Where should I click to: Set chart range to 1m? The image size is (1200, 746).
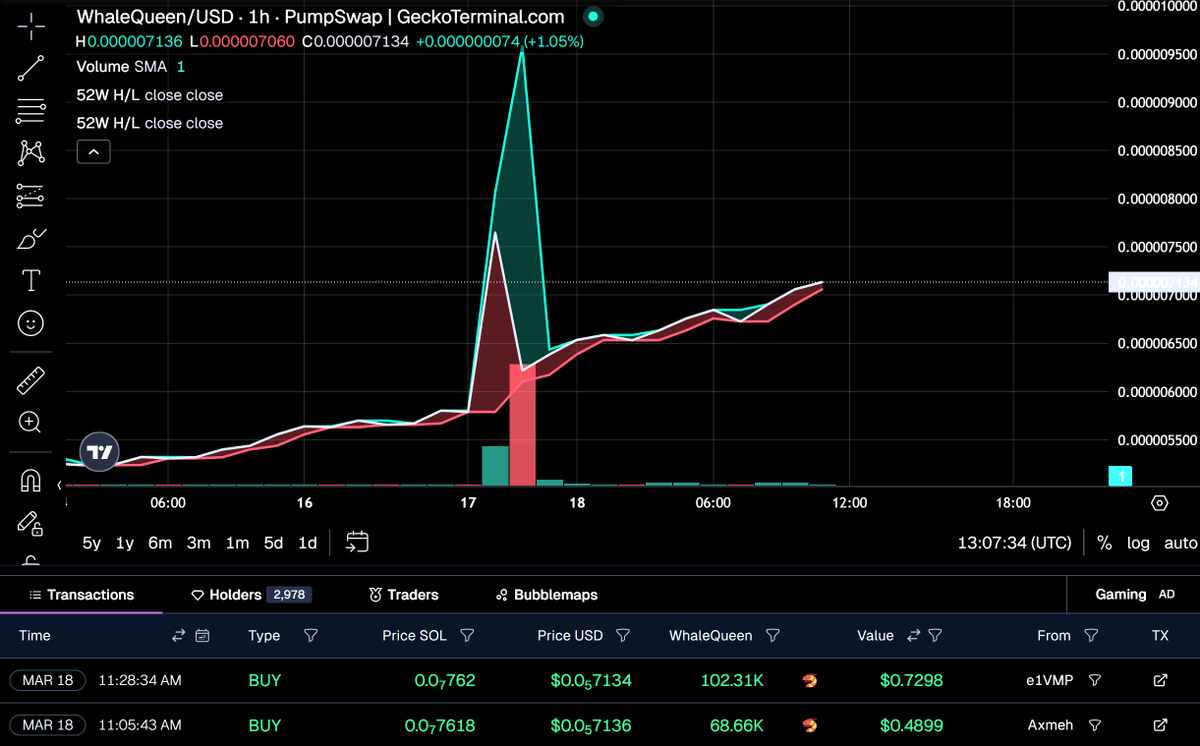[237, 543]
